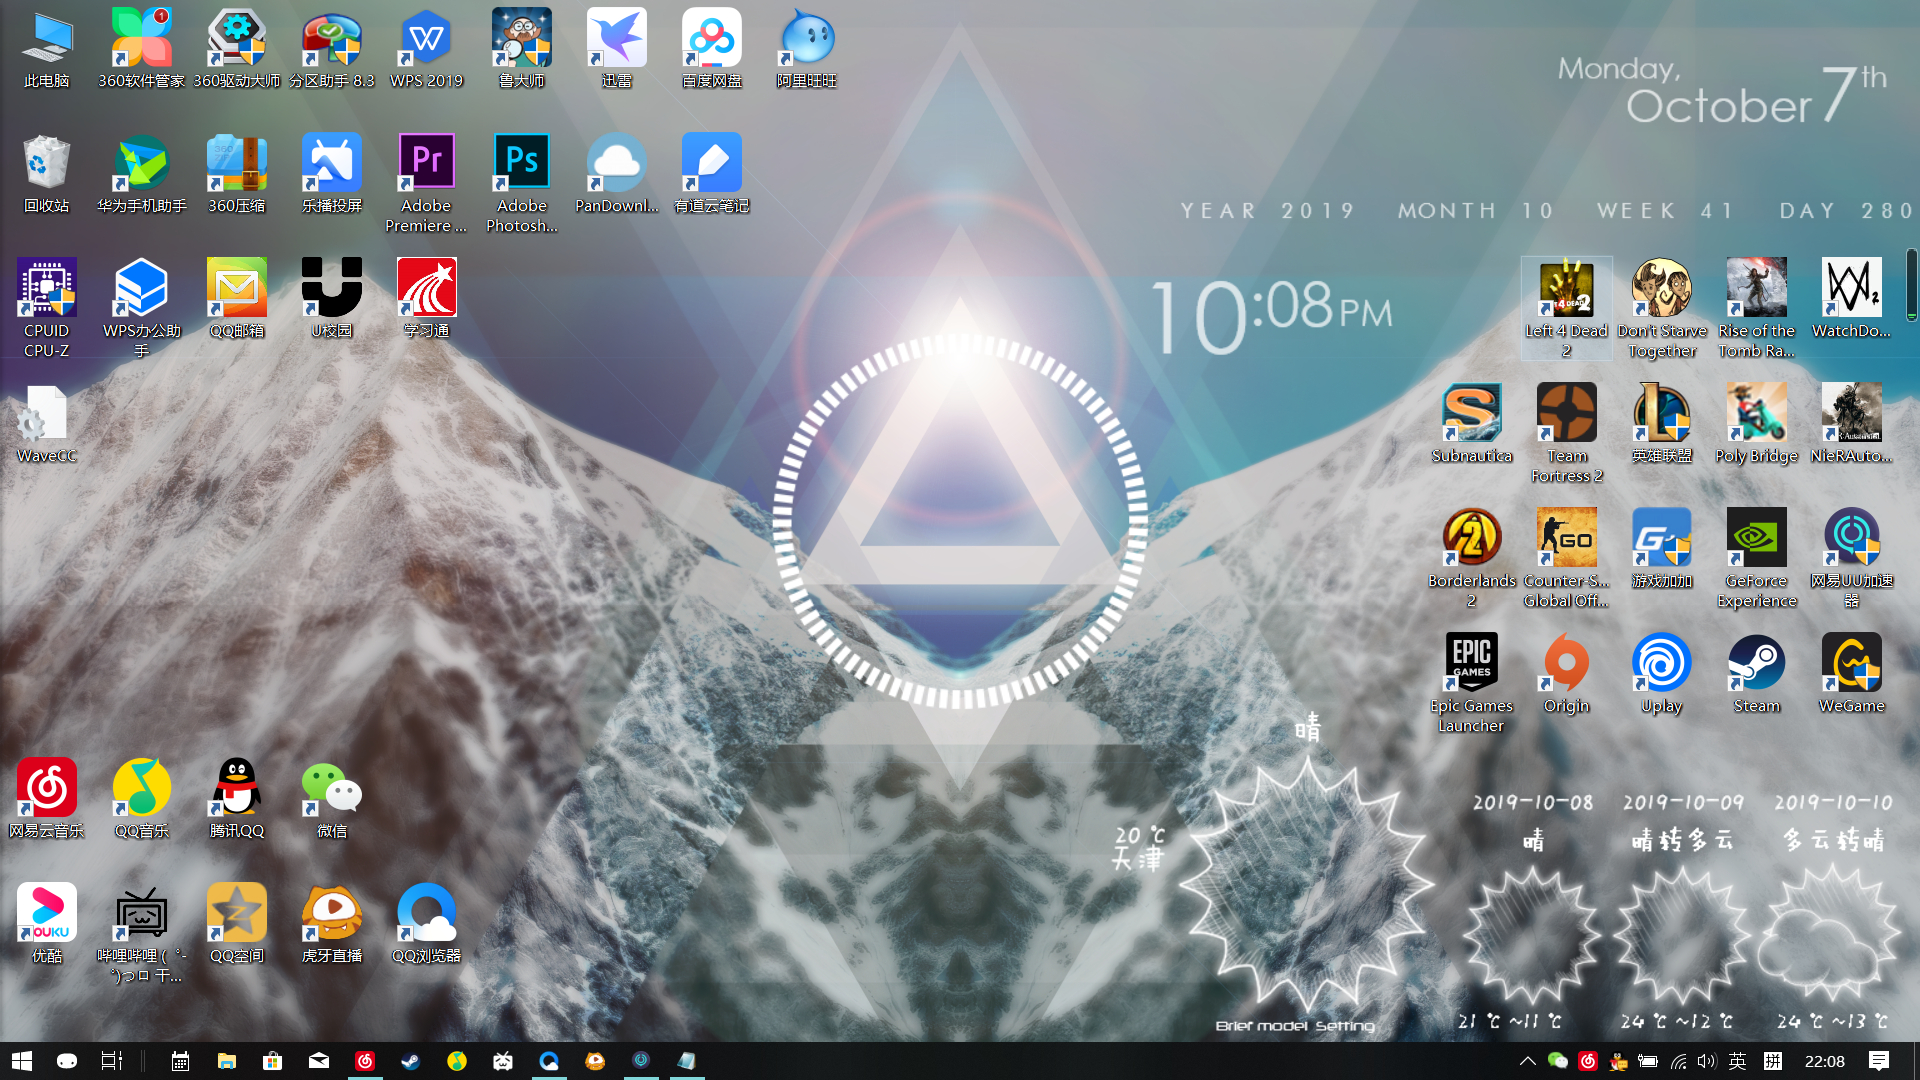Open the volume control in tray

click(x=1706, y=1061)
